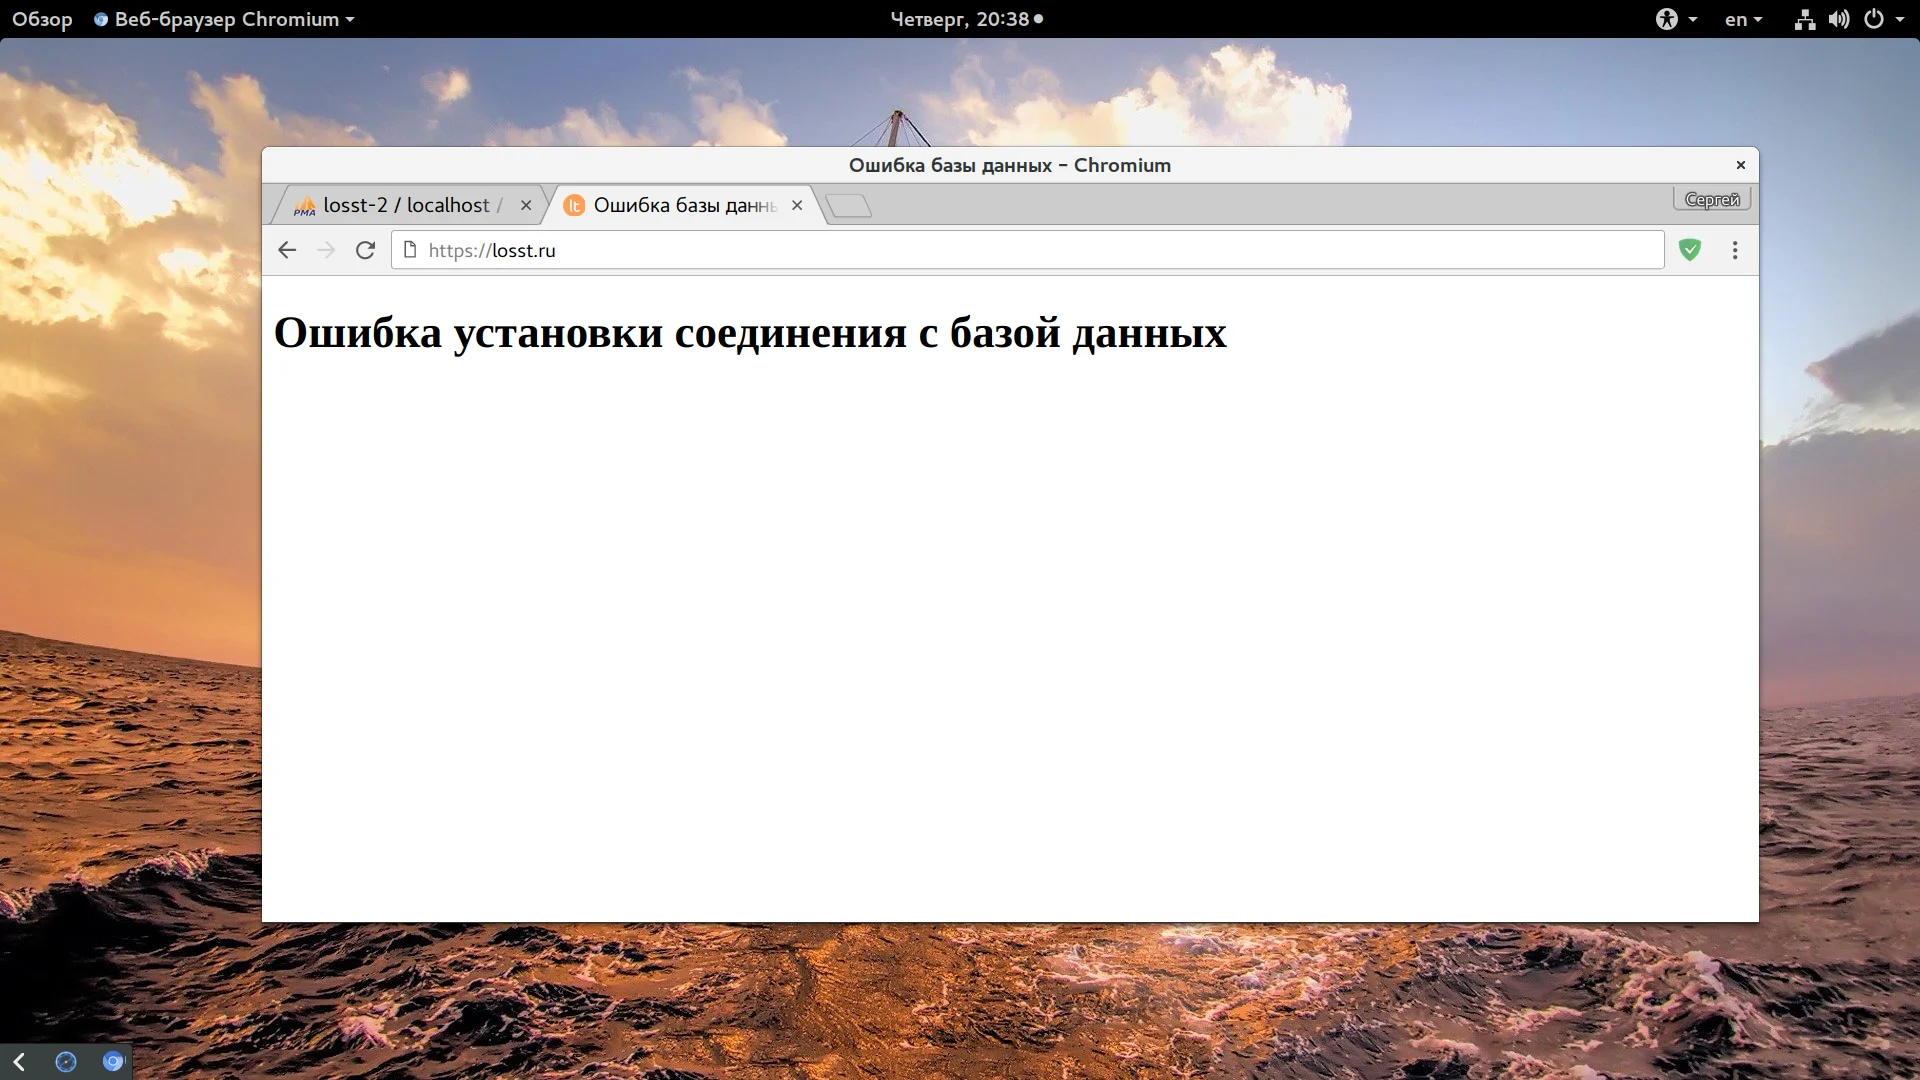
Task: Expand the accessibility menu in top bar
Action: (1676, 19)
